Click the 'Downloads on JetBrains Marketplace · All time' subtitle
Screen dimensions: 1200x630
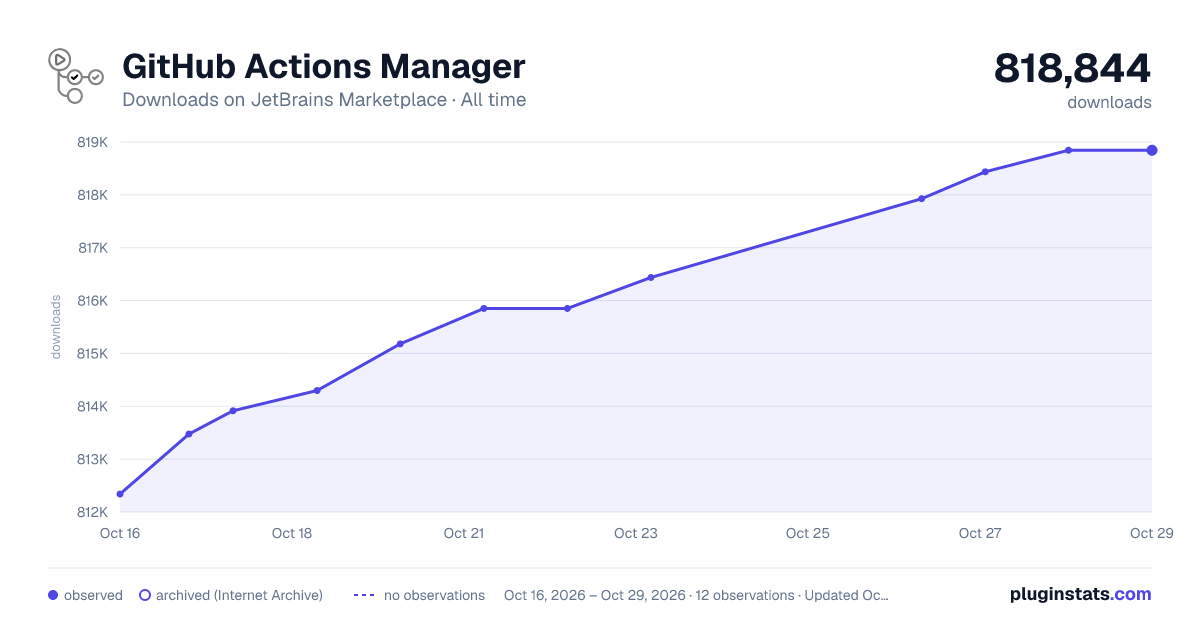(324, 100)
